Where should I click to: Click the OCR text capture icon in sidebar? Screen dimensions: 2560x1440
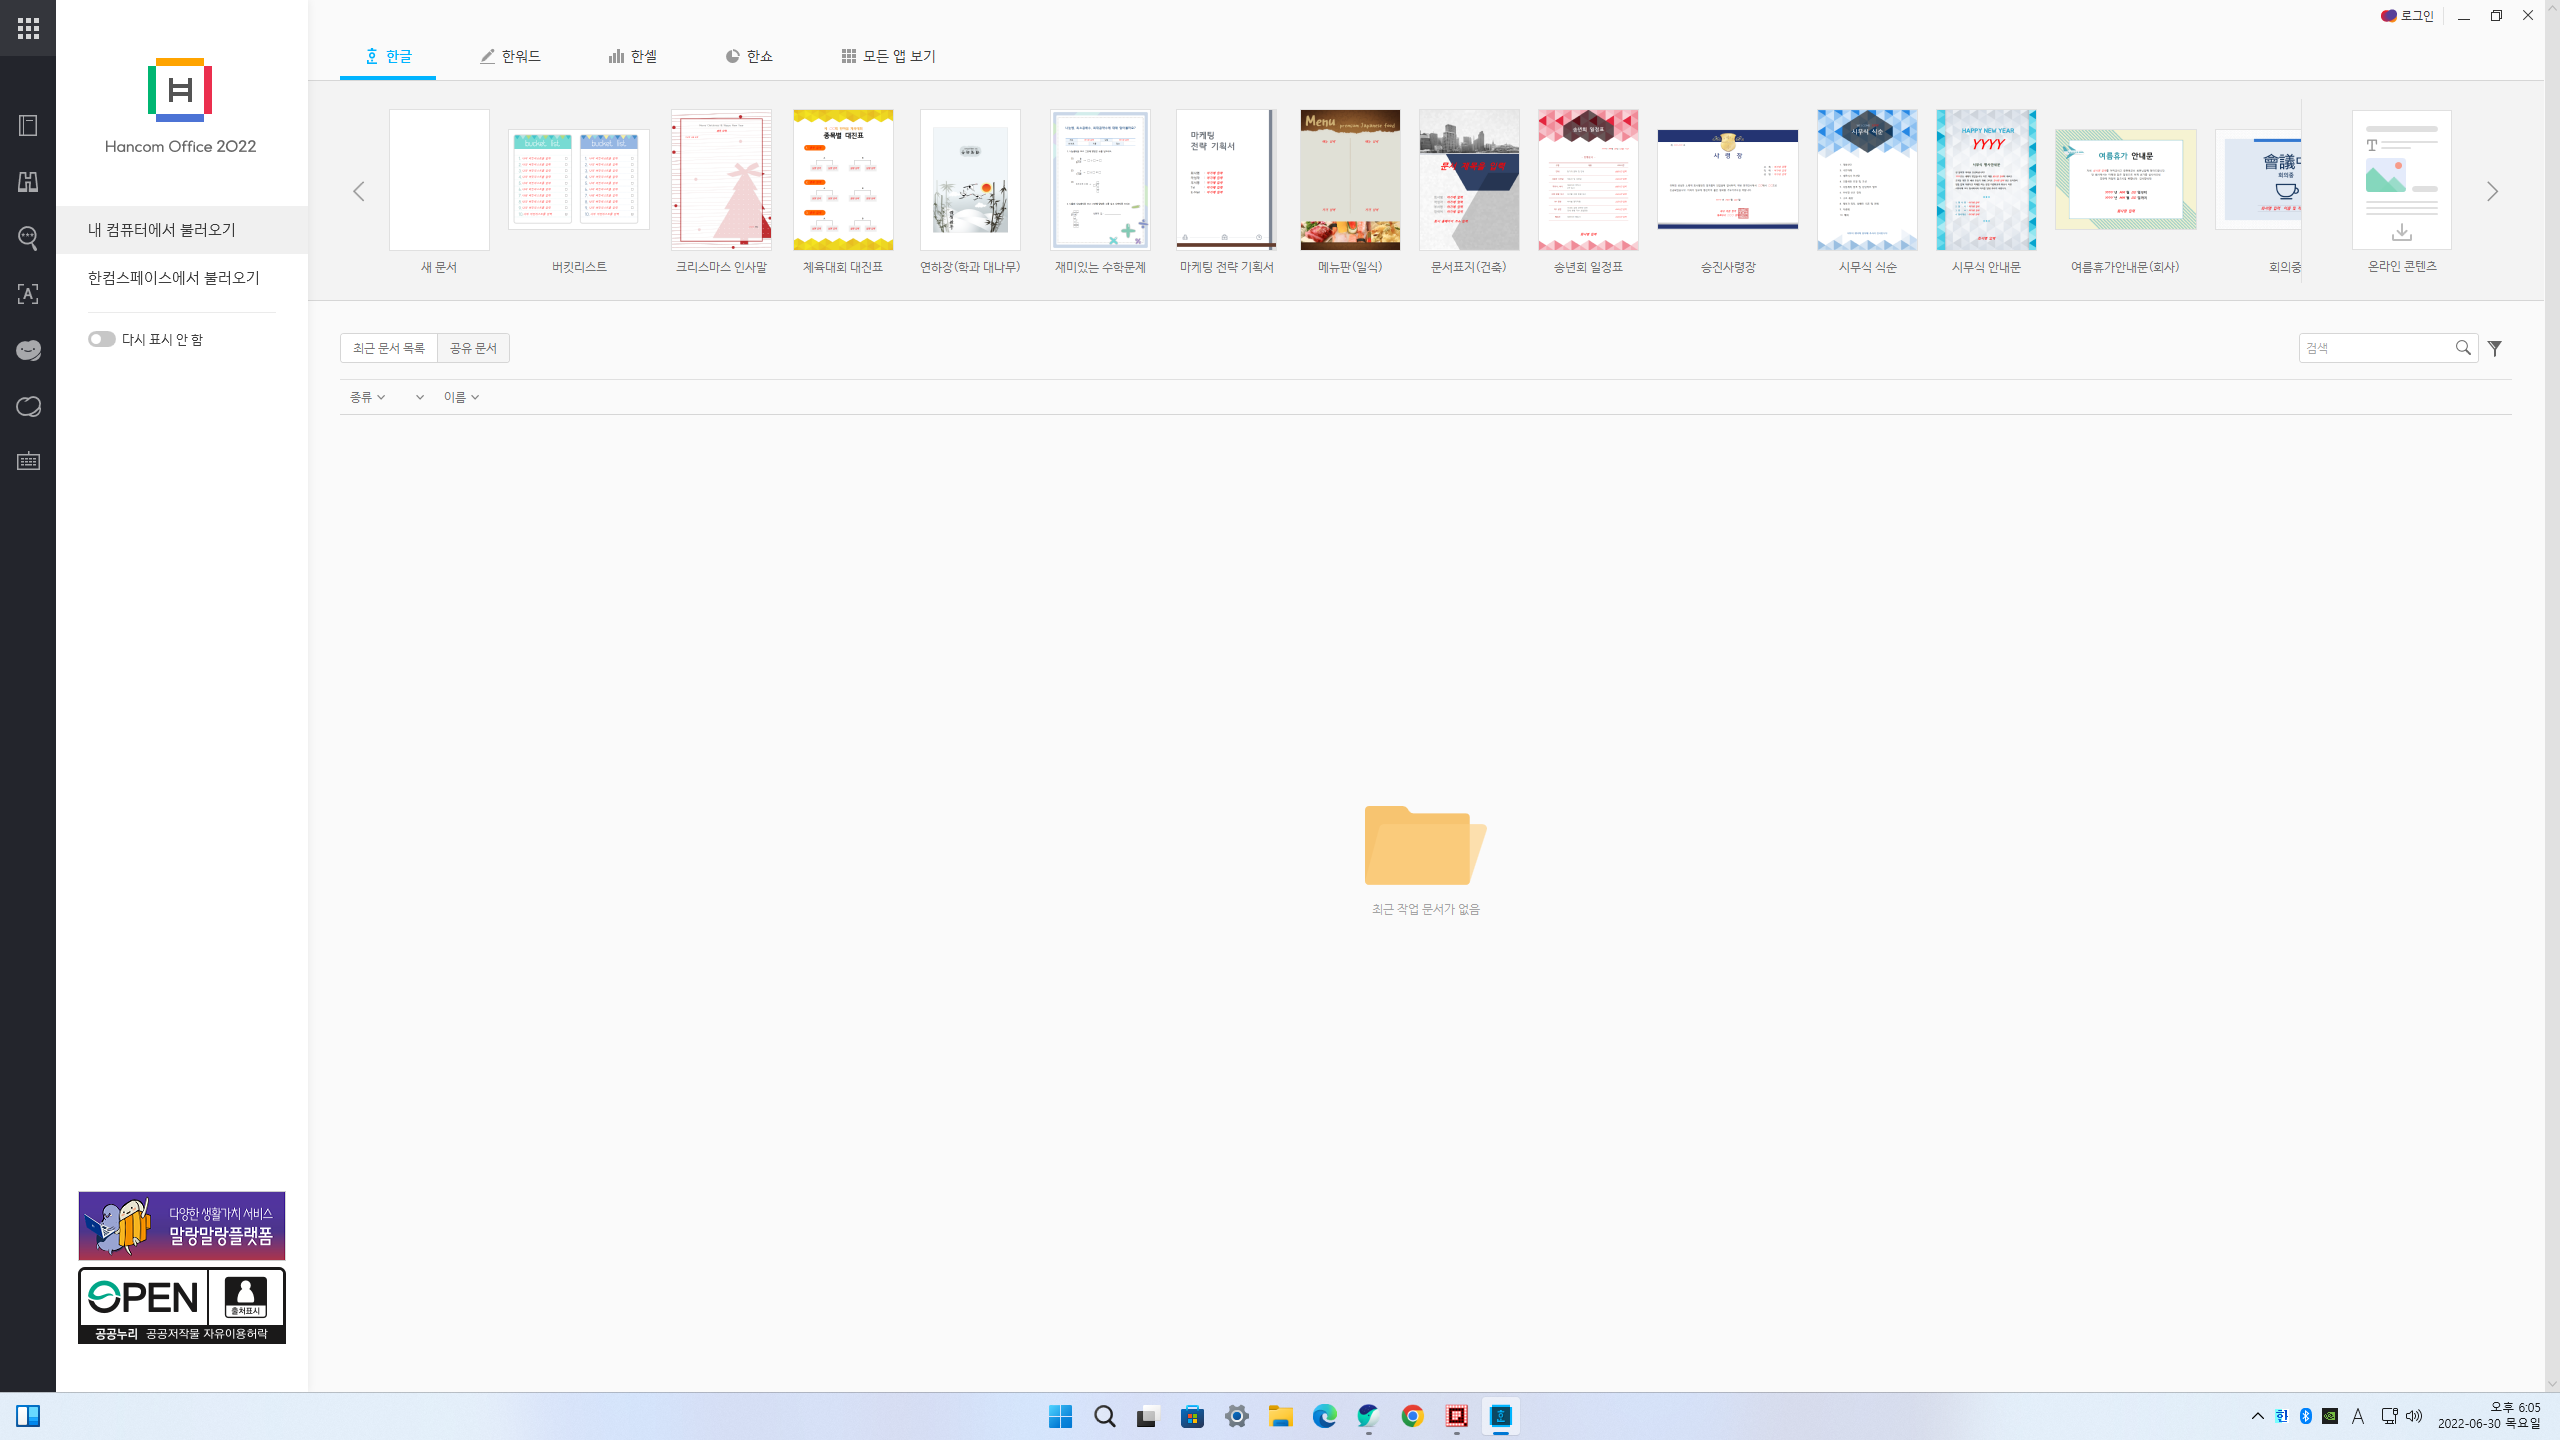pyautogui.click(x=28, y=294)
